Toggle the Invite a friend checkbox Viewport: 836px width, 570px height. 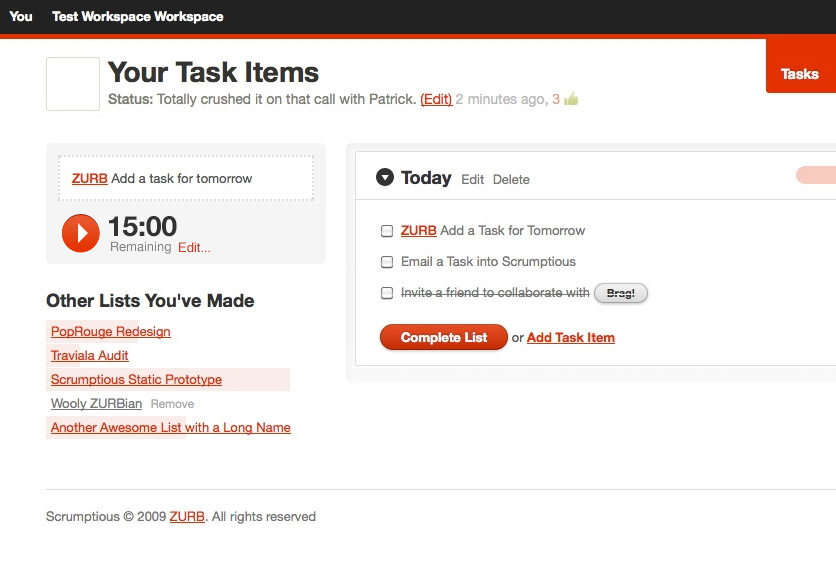[x=387, y=293]
